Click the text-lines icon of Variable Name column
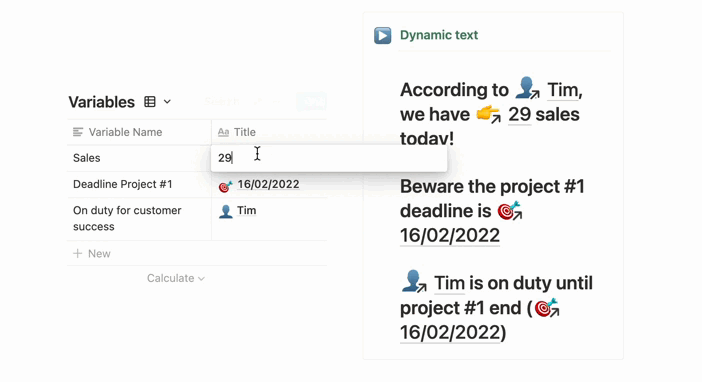 click(78, 132)
